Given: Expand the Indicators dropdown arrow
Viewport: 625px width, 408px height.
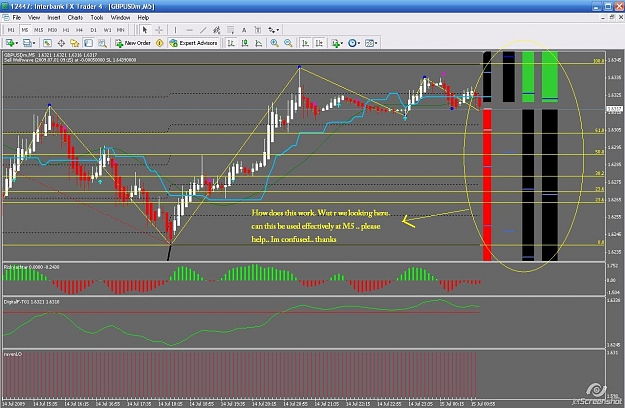Looking at the screenshot, I should (x=342, y=43).
